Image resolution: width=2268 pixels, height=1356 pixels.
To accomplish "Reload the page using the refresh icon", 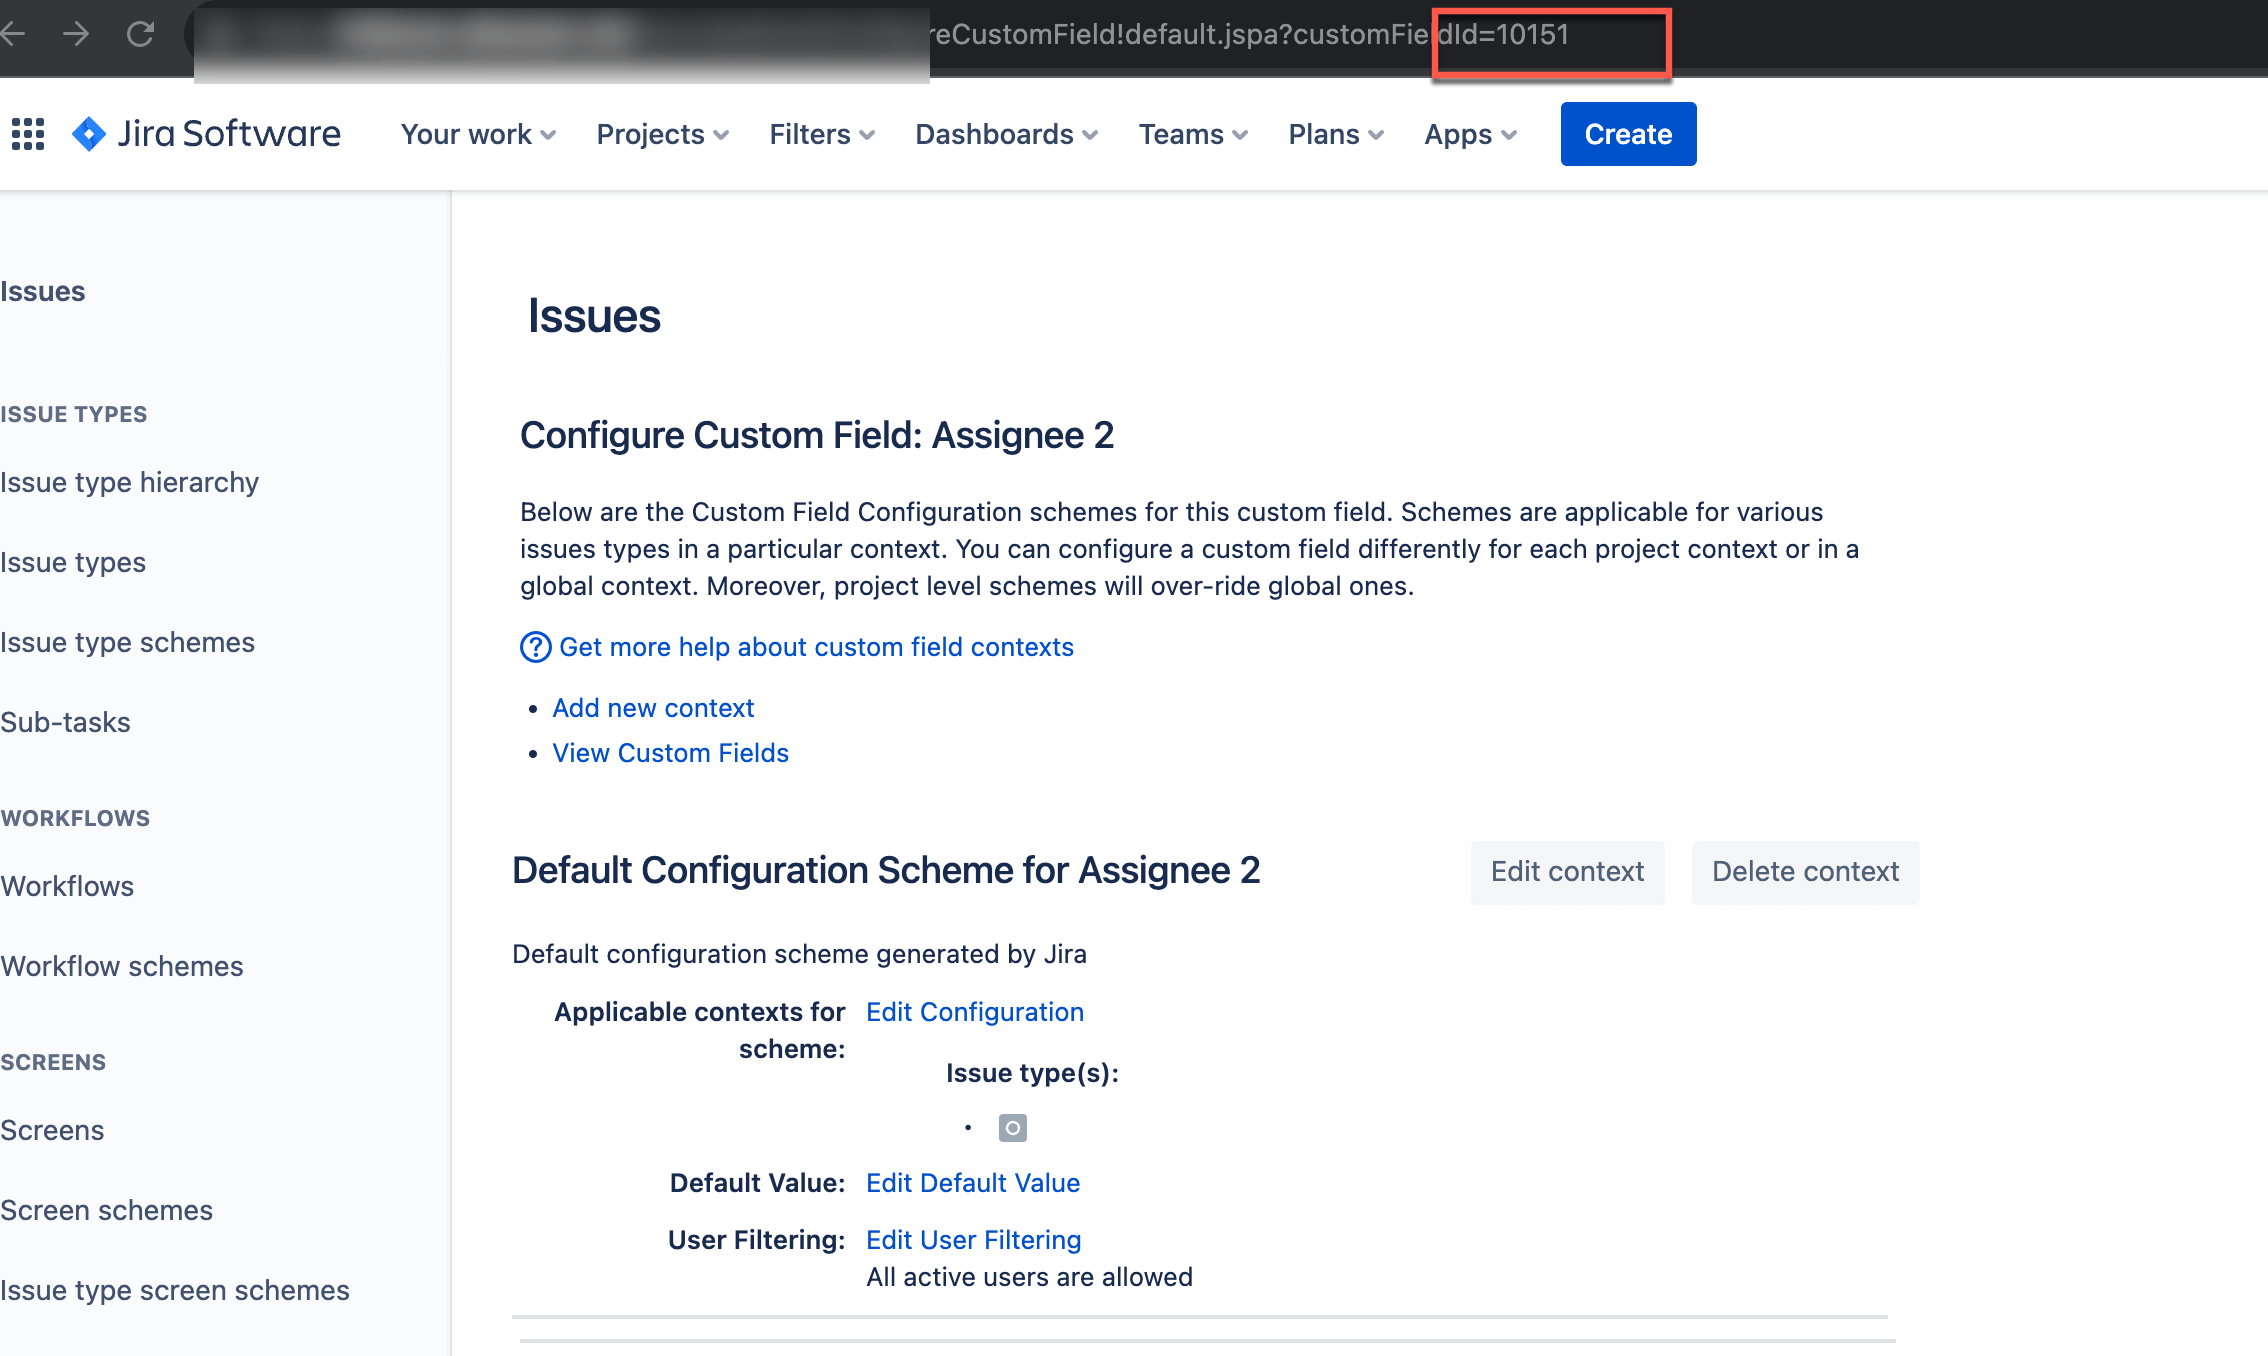I will [x=140, y=33].
